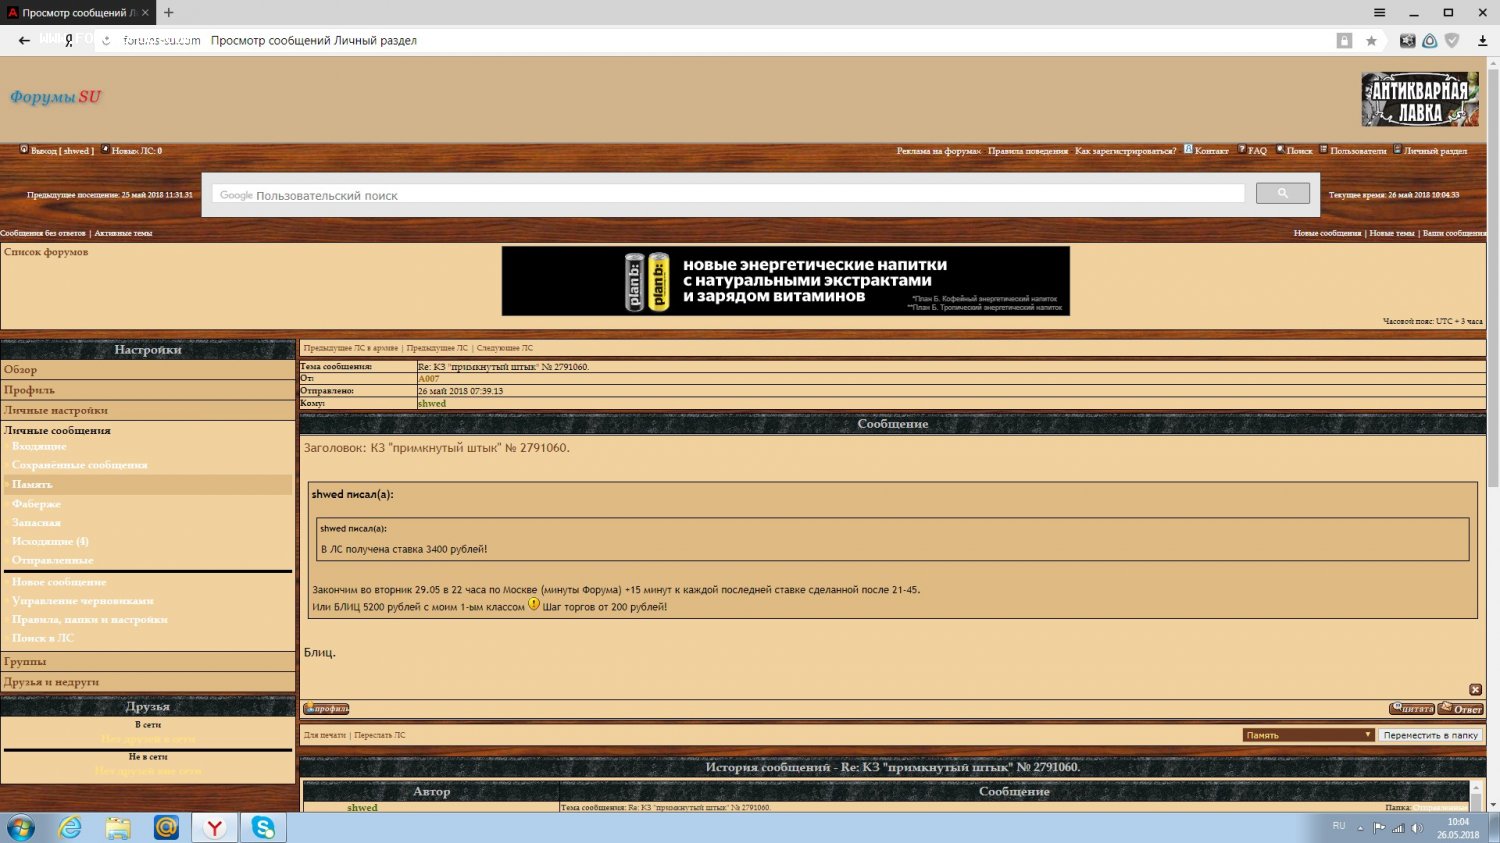Click into the Google custom search field
This screenshot has width=1500, height=843.
(728, 195)
